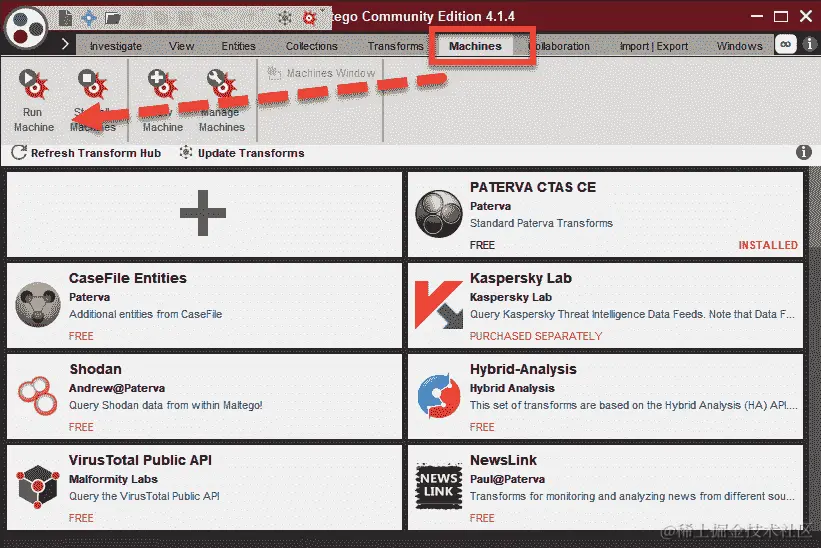
Task: Open the Import | Export tab
Action: pyautogui.click(x=653, y=46)
